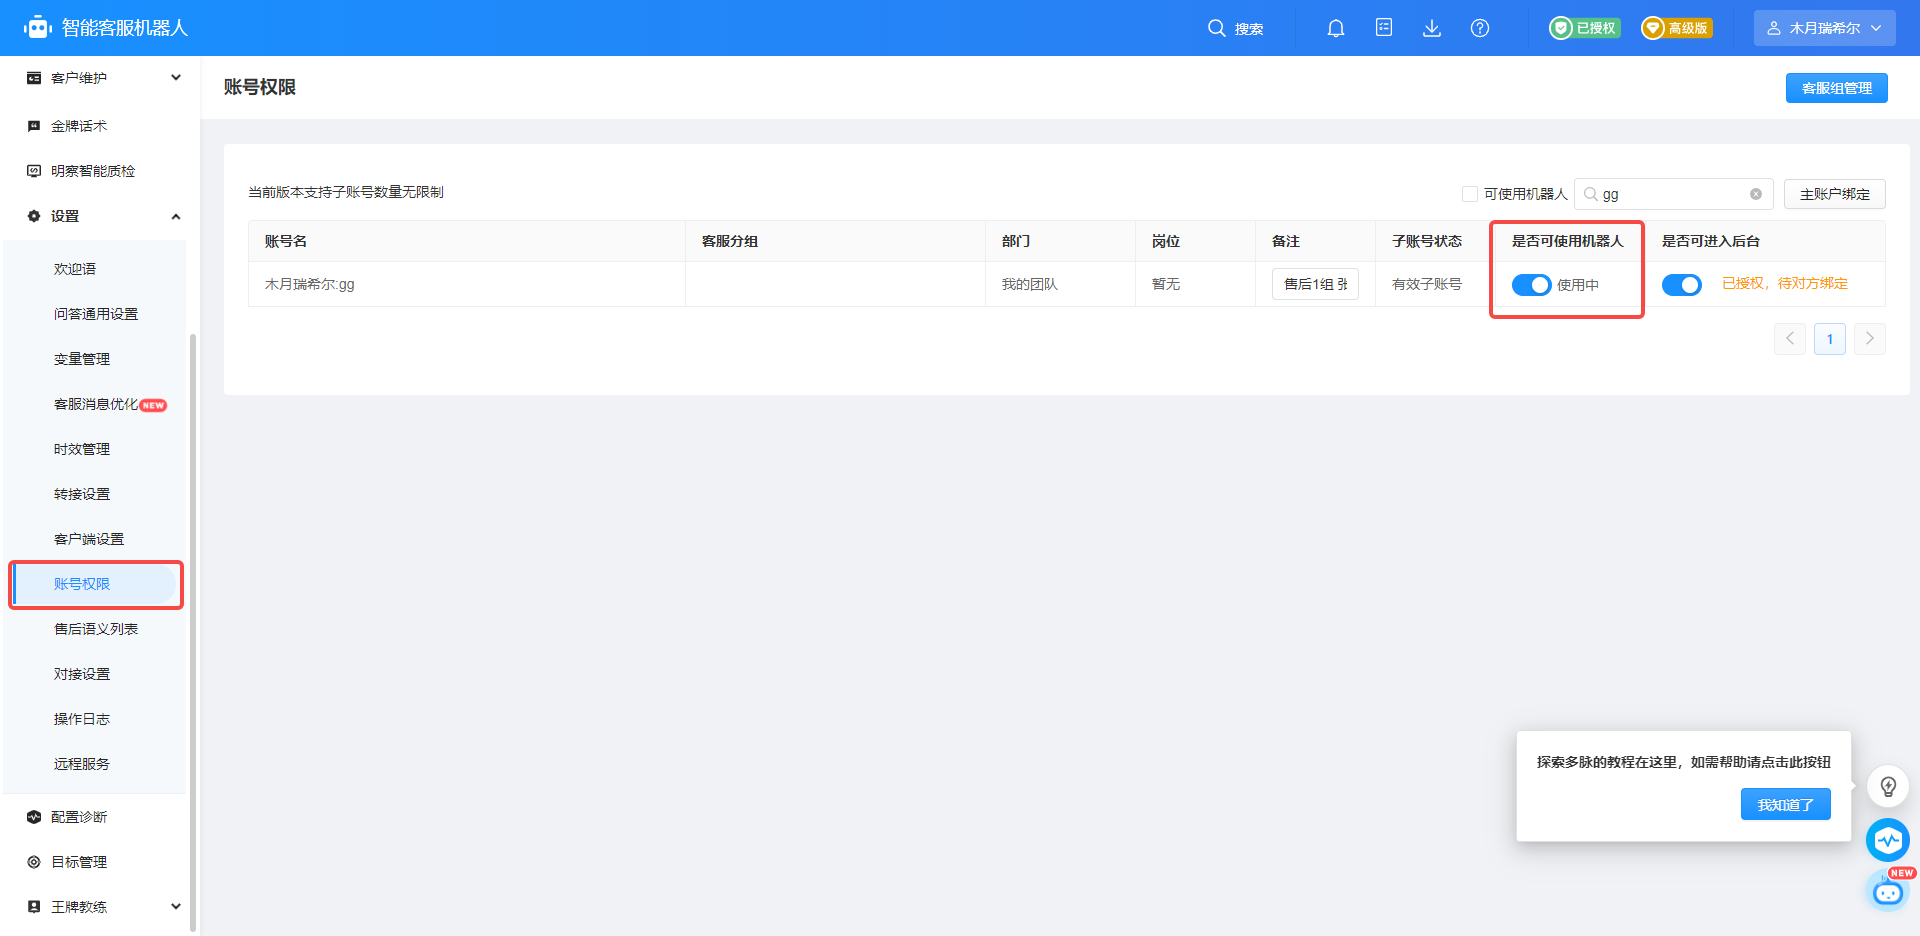Click the 已授权 badge

(1585, 28)
